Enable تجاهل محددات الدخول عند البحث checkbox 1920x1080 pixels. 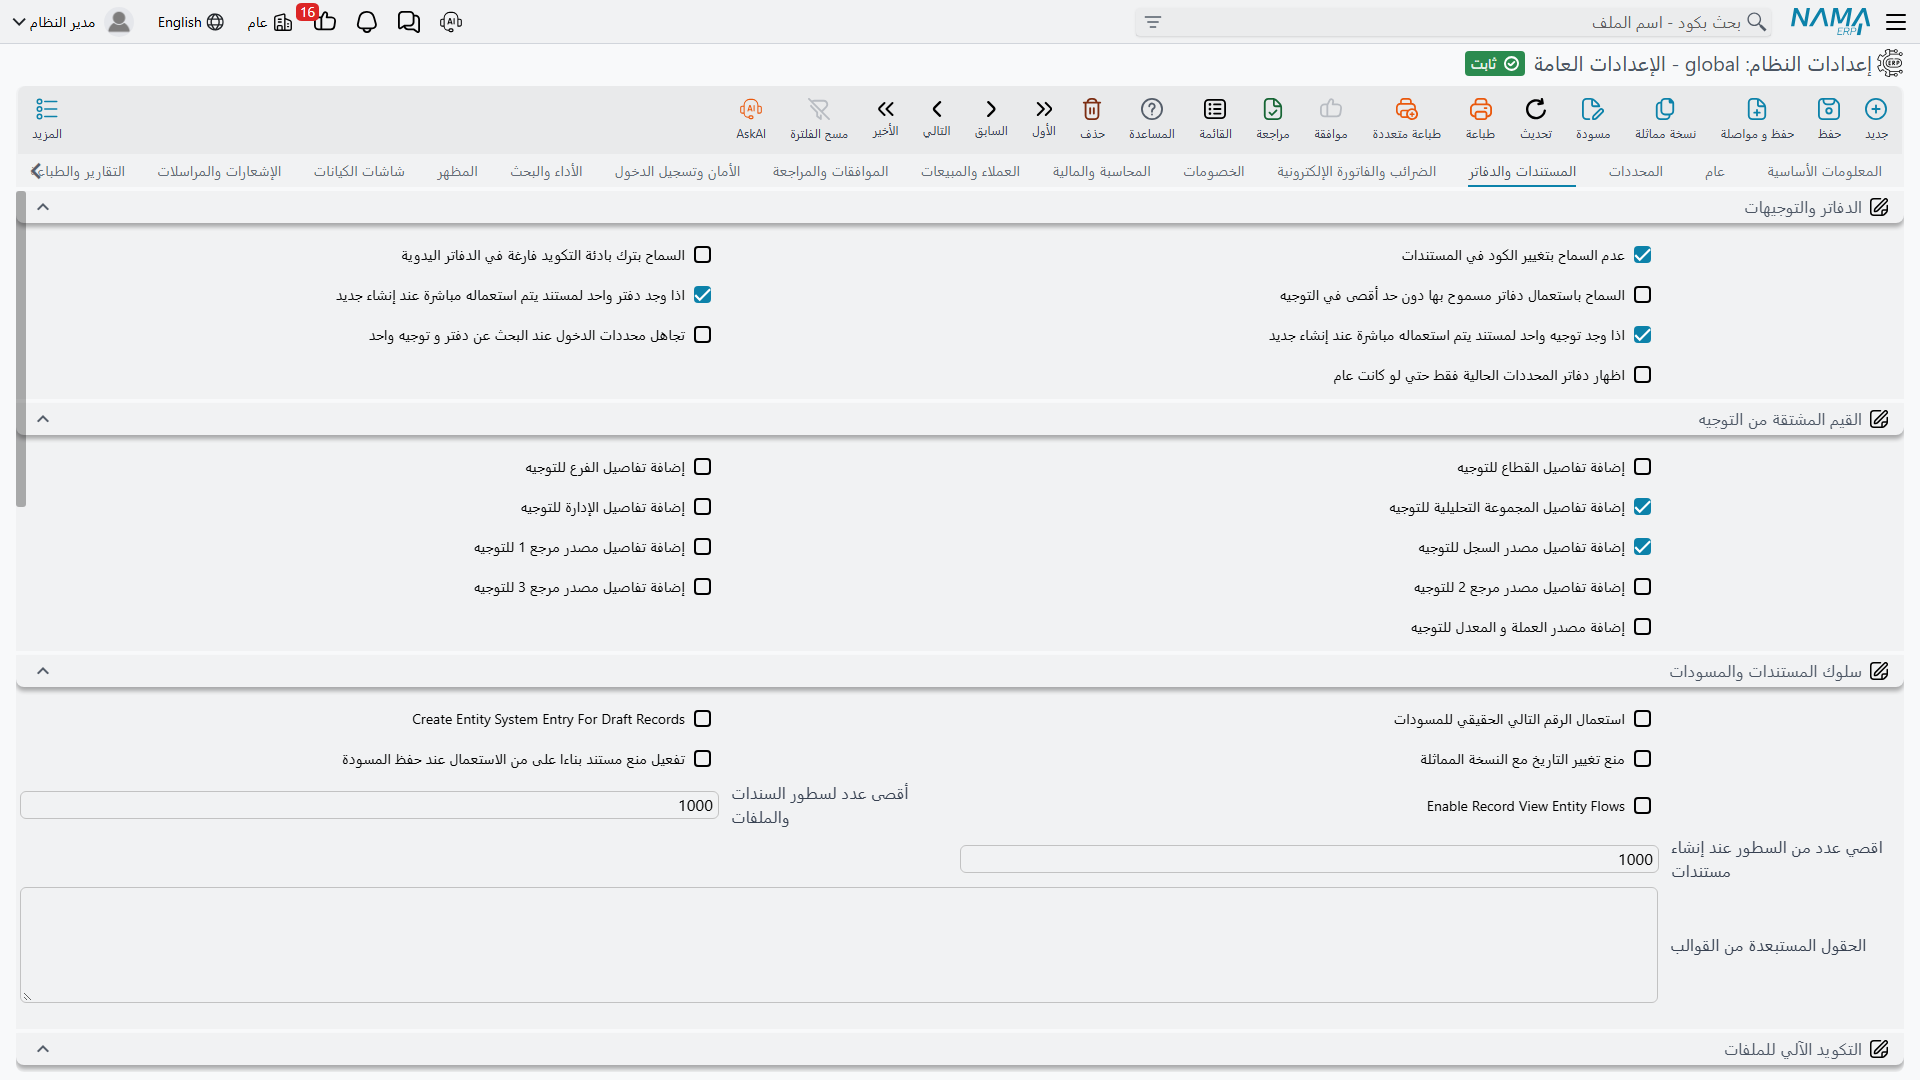coord(702,335)
